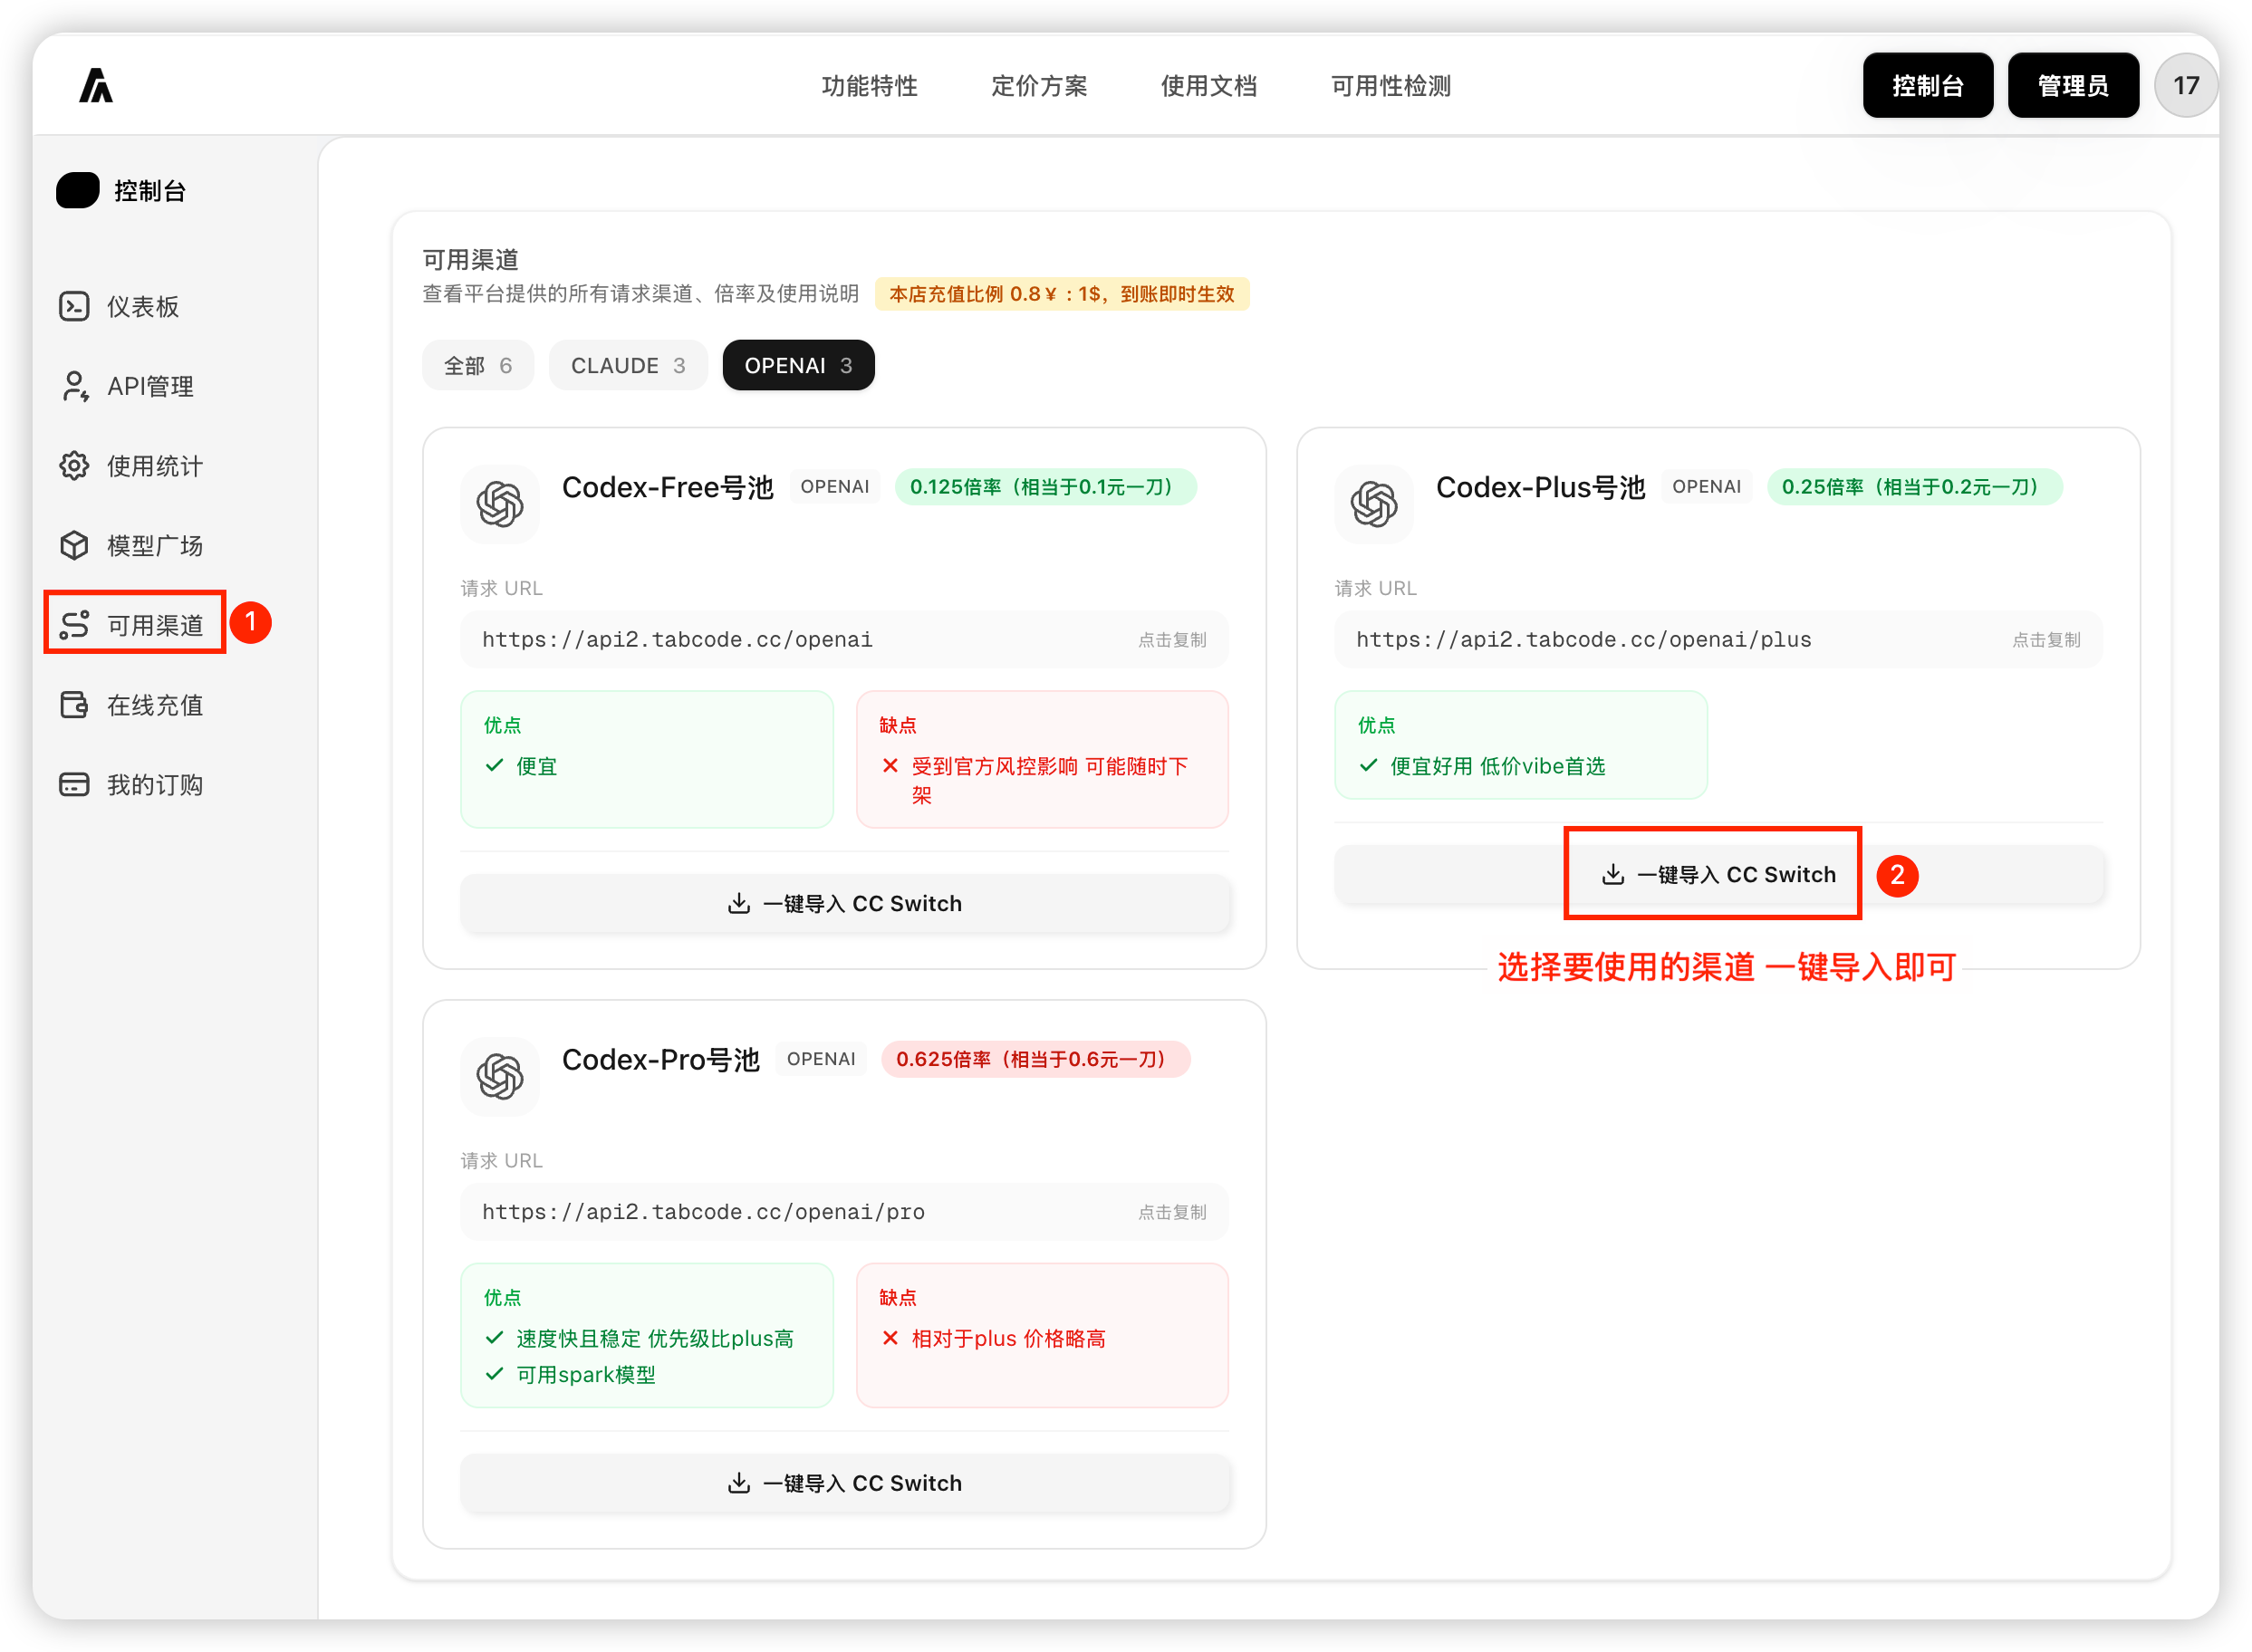Click the OPENAI tag beside Codex-Pro号池
The height and width of the screenshot is (1652, 2252).
coord(821,1060)
